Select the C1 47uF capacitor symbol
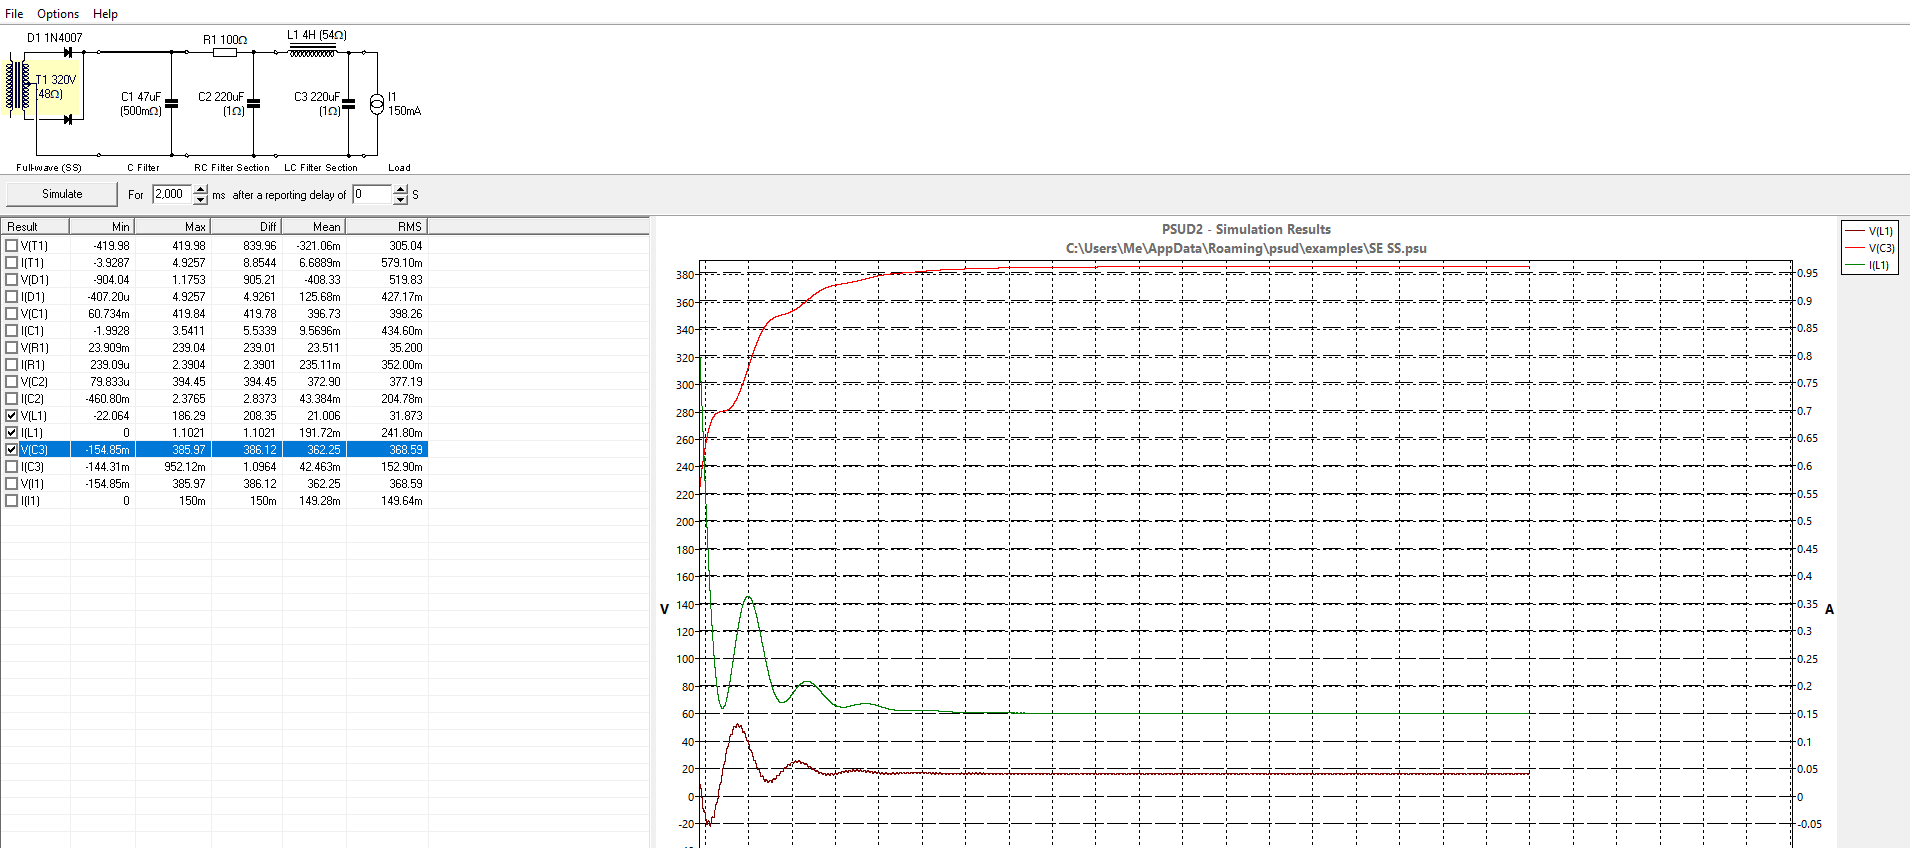The width and height of the screenshot is (1910, 848). point(171,103)
